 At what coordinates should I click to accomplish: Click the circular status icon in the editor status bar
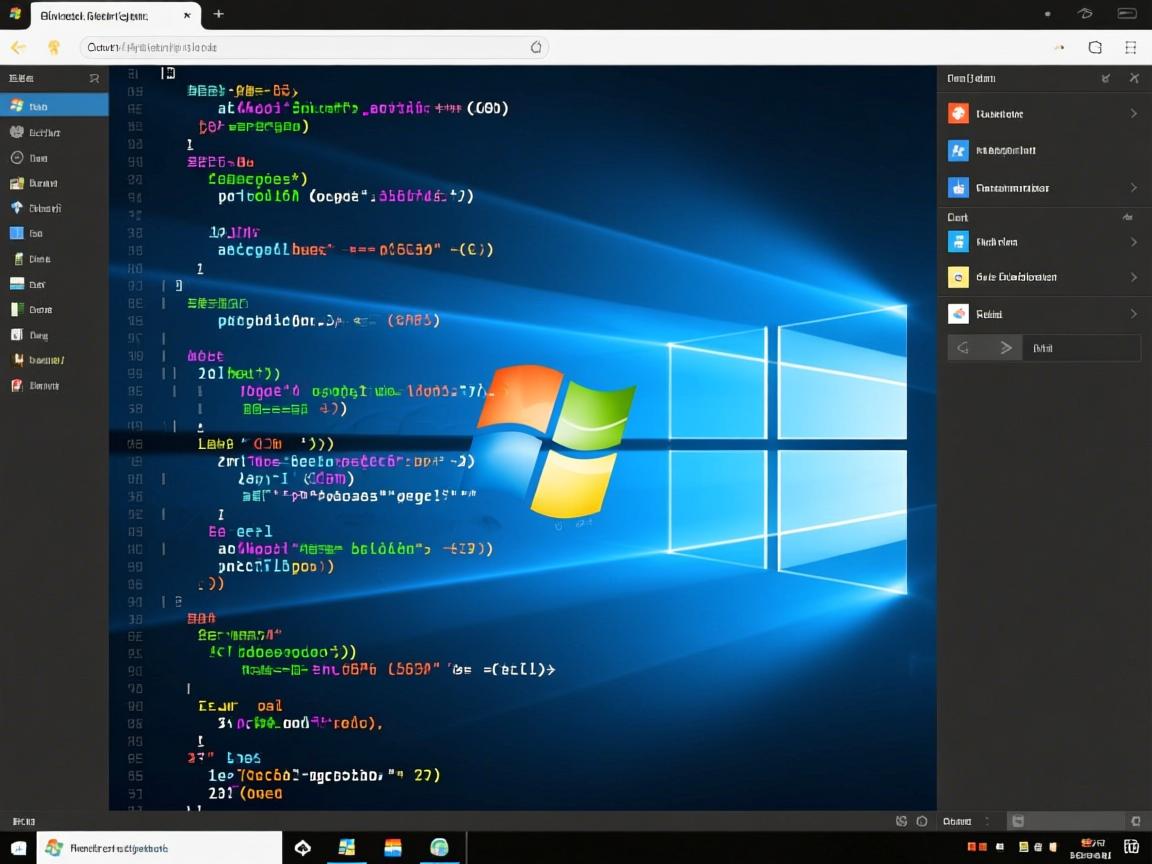tap(921, 821)
